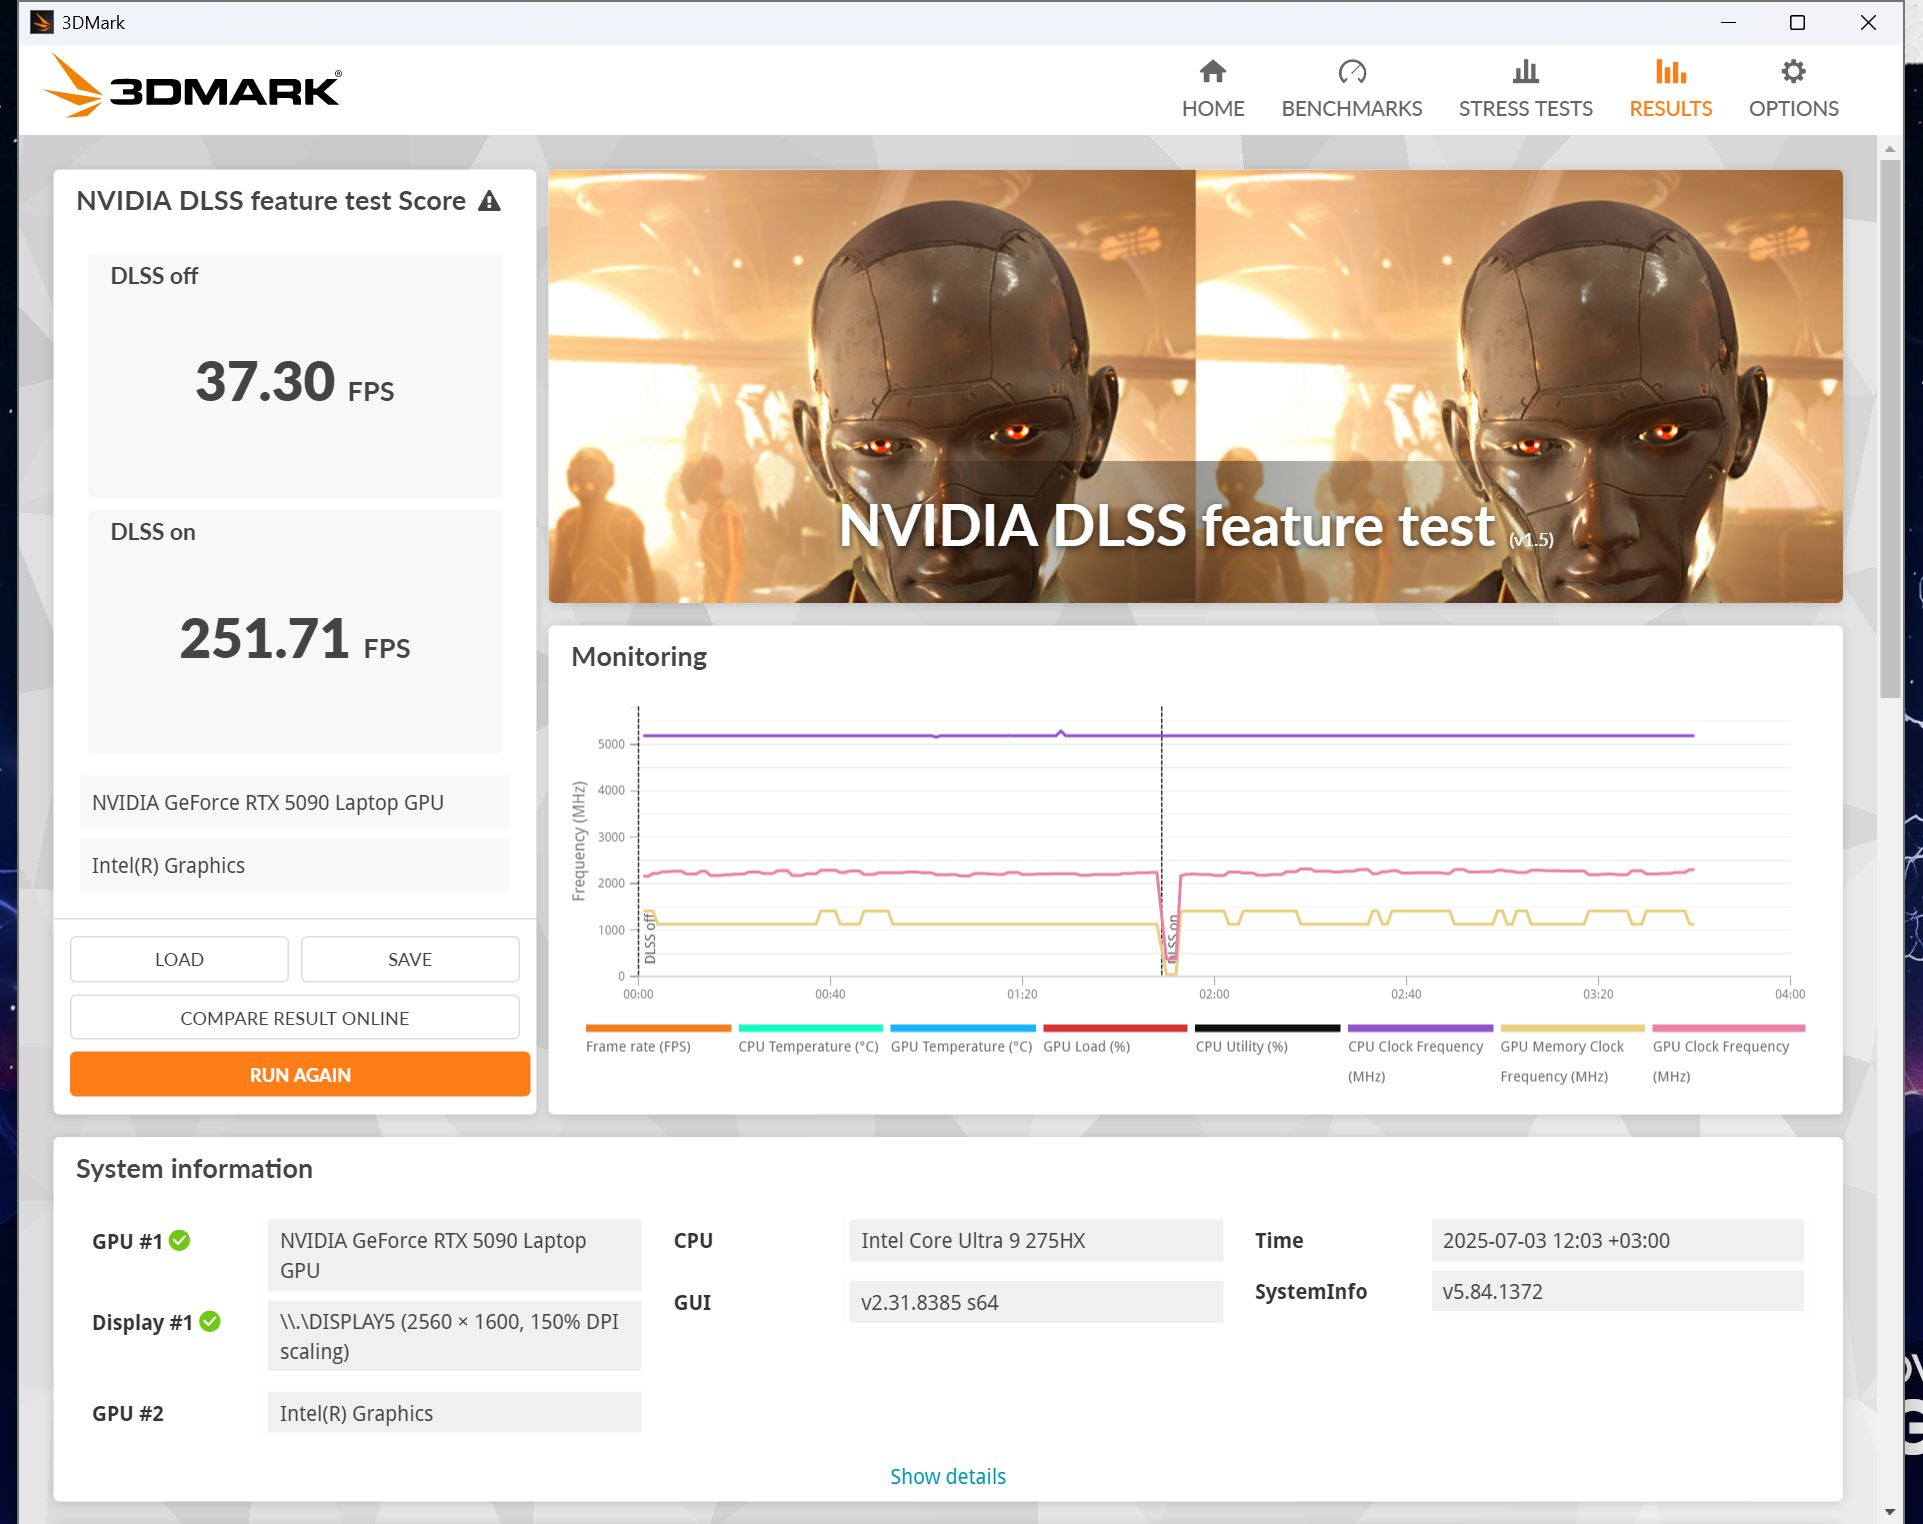Click the LOAD button
The height and width of the screenshot is (1524, 1923).
point(179,959)
